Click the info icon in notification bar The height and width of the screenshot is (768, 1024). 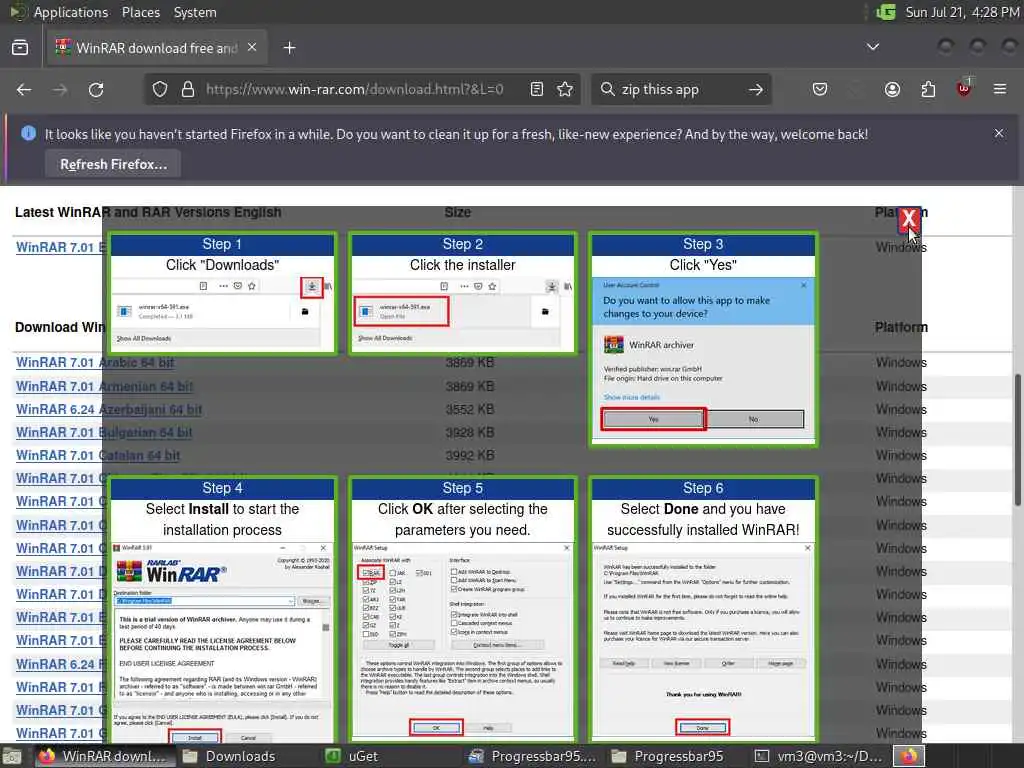(x=28, y=133)
